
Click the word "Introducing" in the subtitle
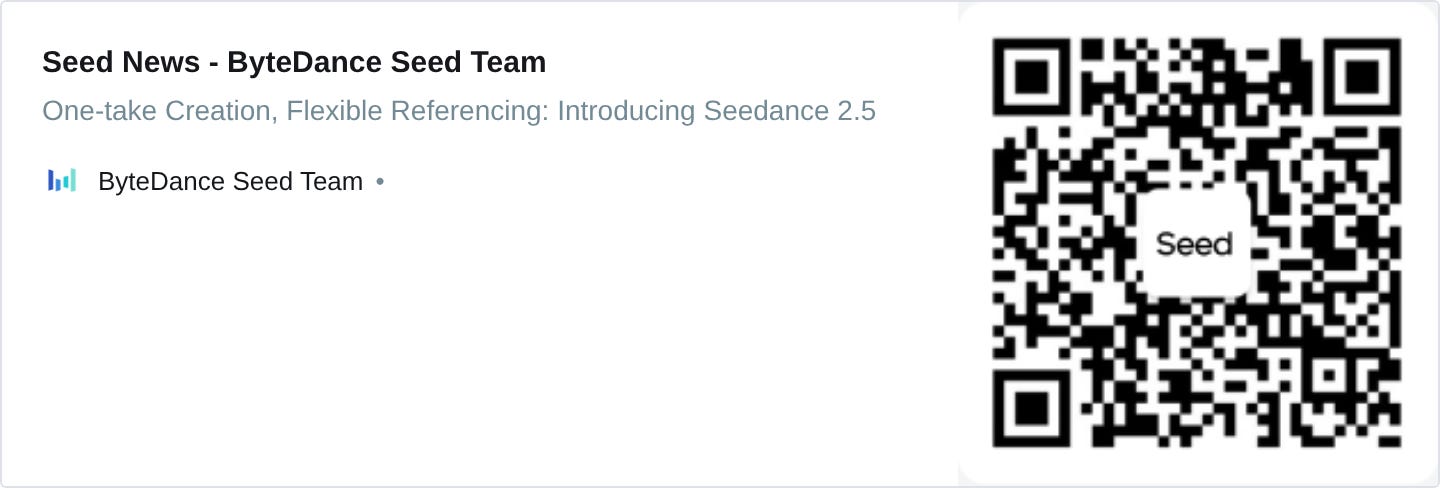tap(626, 111)
